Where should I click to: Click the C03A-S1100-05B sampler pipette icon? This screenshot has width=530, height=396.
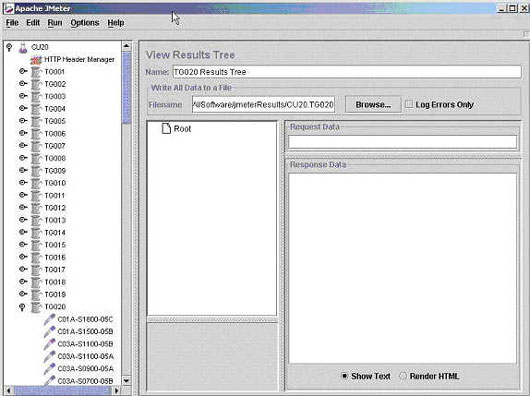coord(49,344)
